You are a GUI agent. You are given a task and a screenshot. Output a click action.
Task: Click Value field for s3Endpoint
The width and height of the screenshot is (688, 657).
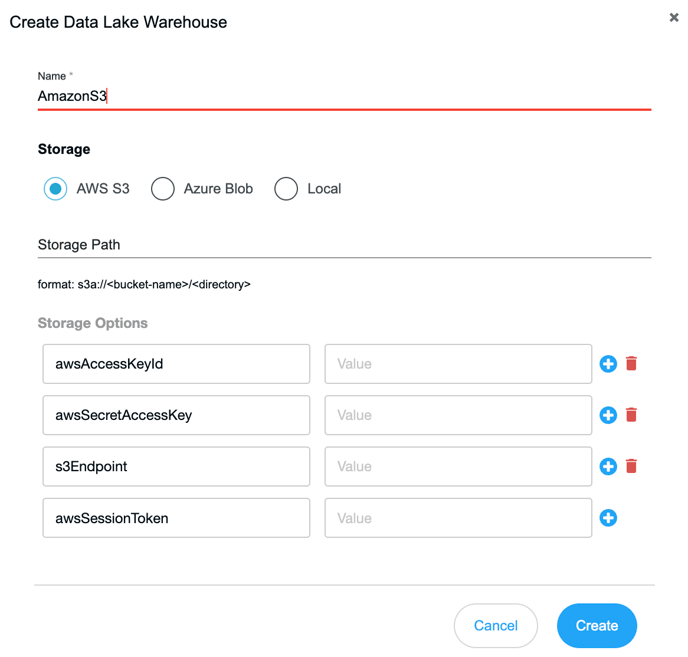[x=458, y=467]
